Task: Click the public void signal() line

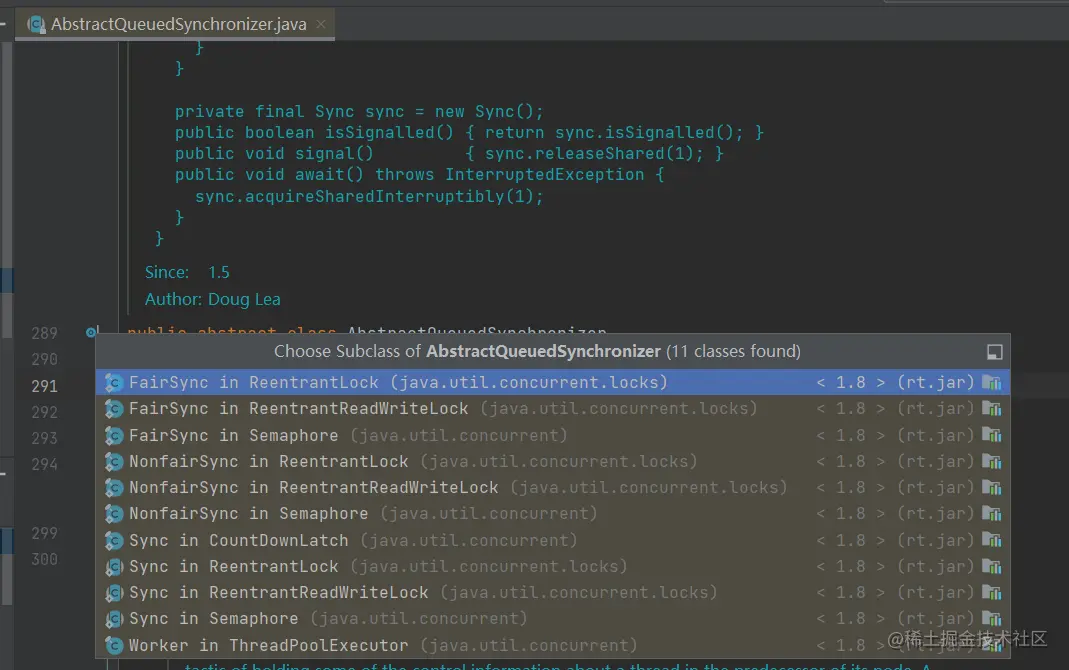Action: click(449, 153)
